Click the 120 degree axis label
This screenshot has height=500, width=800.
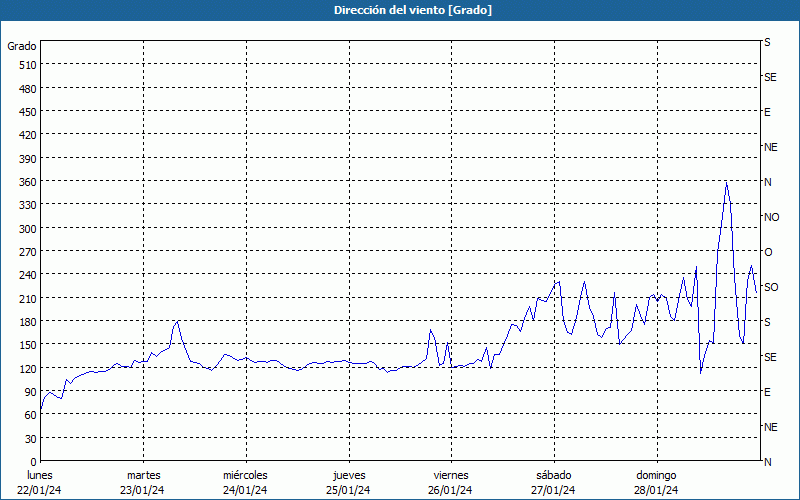tap(28, 369)
